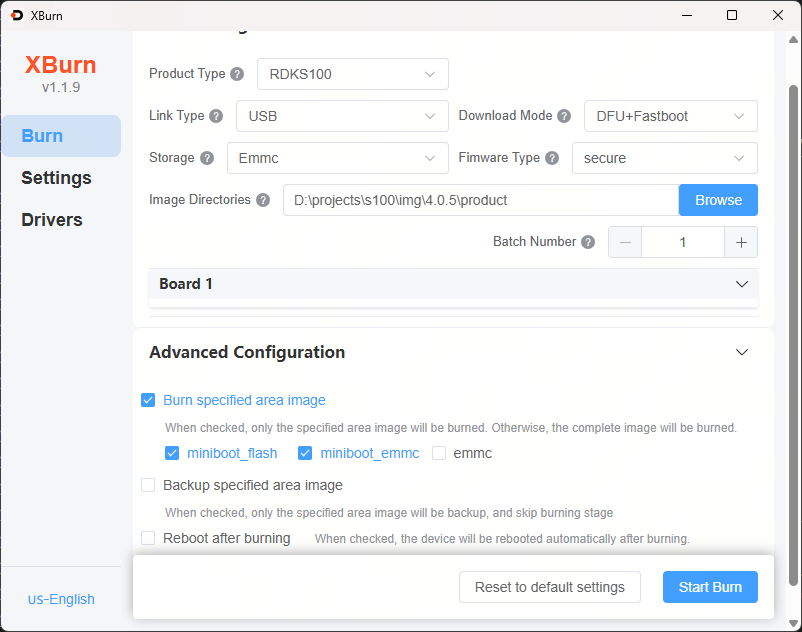Open the Download Mode dropdown

[x=670, y=116]
